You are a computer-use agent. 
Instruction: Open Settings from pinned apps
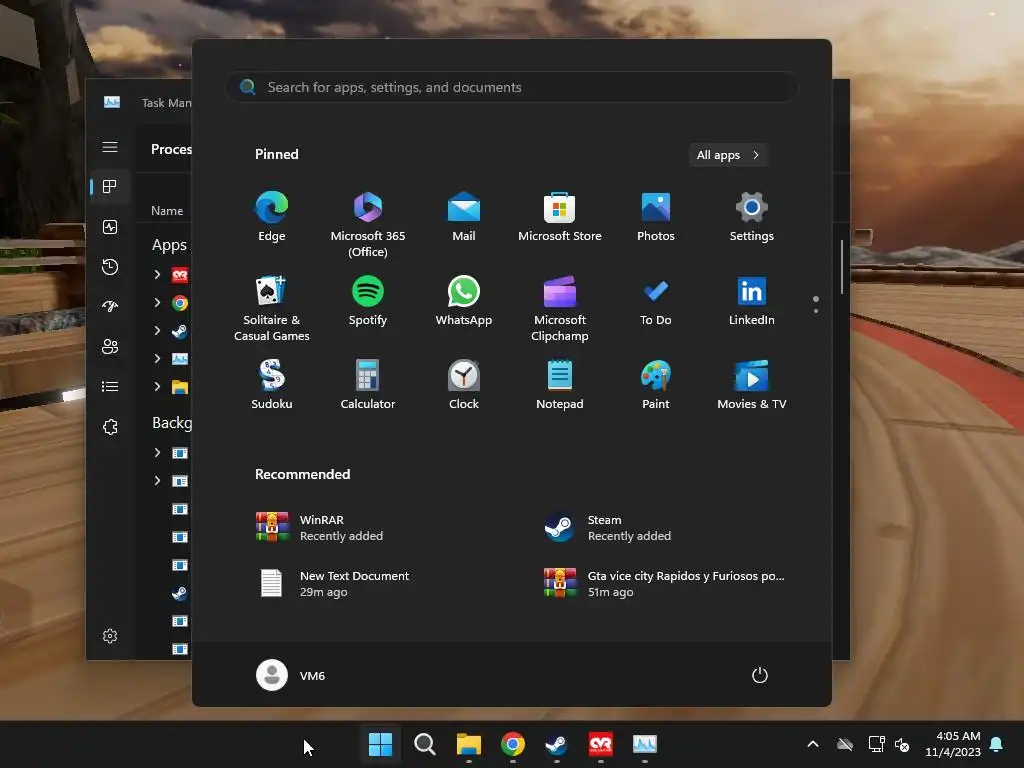[x=752, y=217]
